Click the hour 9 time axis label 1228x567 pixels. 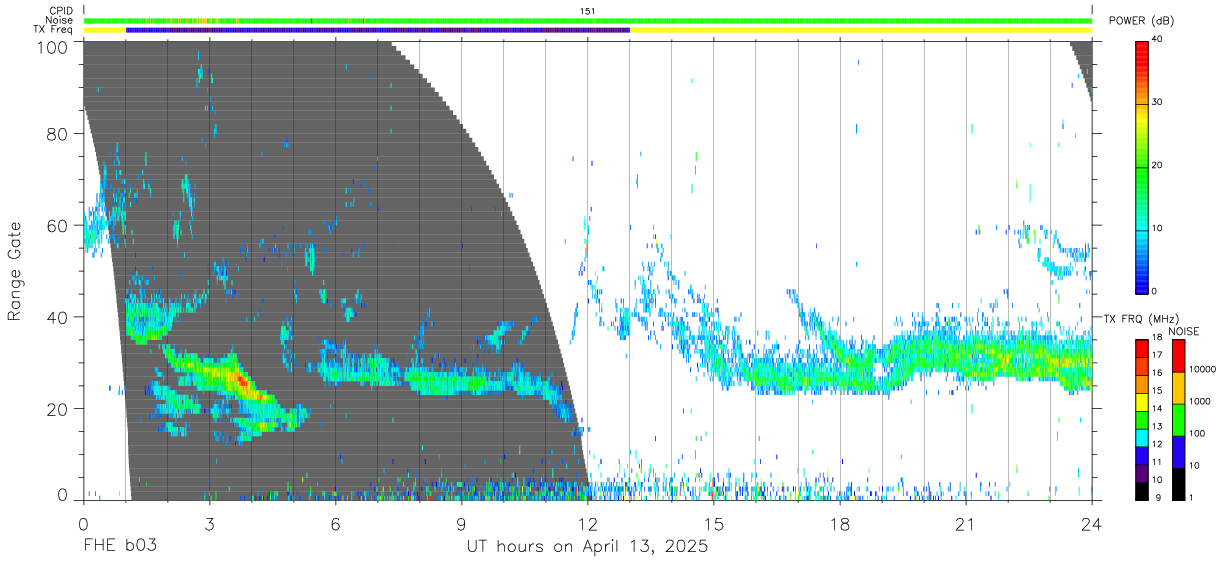(462, 523)
